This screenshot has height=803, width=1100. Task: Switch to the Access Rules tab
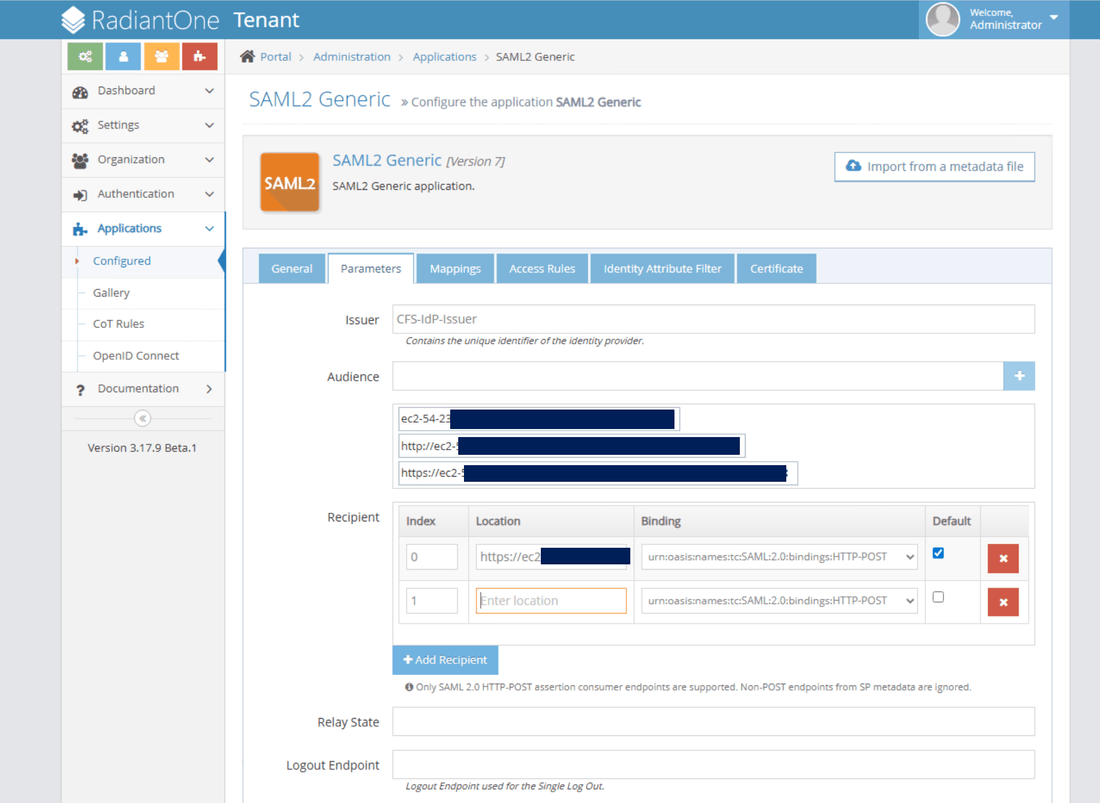tap(542, 269)
